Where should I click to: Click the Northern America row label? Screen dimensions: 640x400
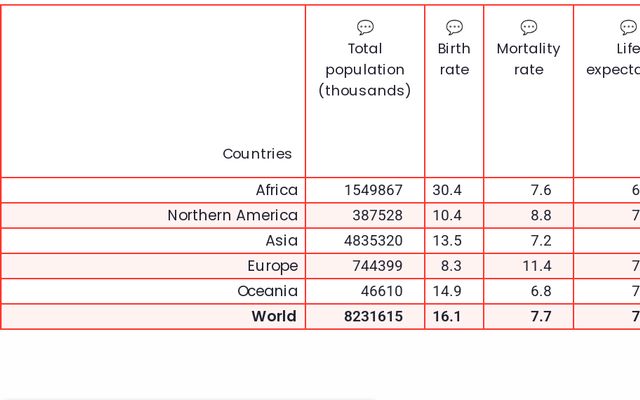[x=232, y=215]
